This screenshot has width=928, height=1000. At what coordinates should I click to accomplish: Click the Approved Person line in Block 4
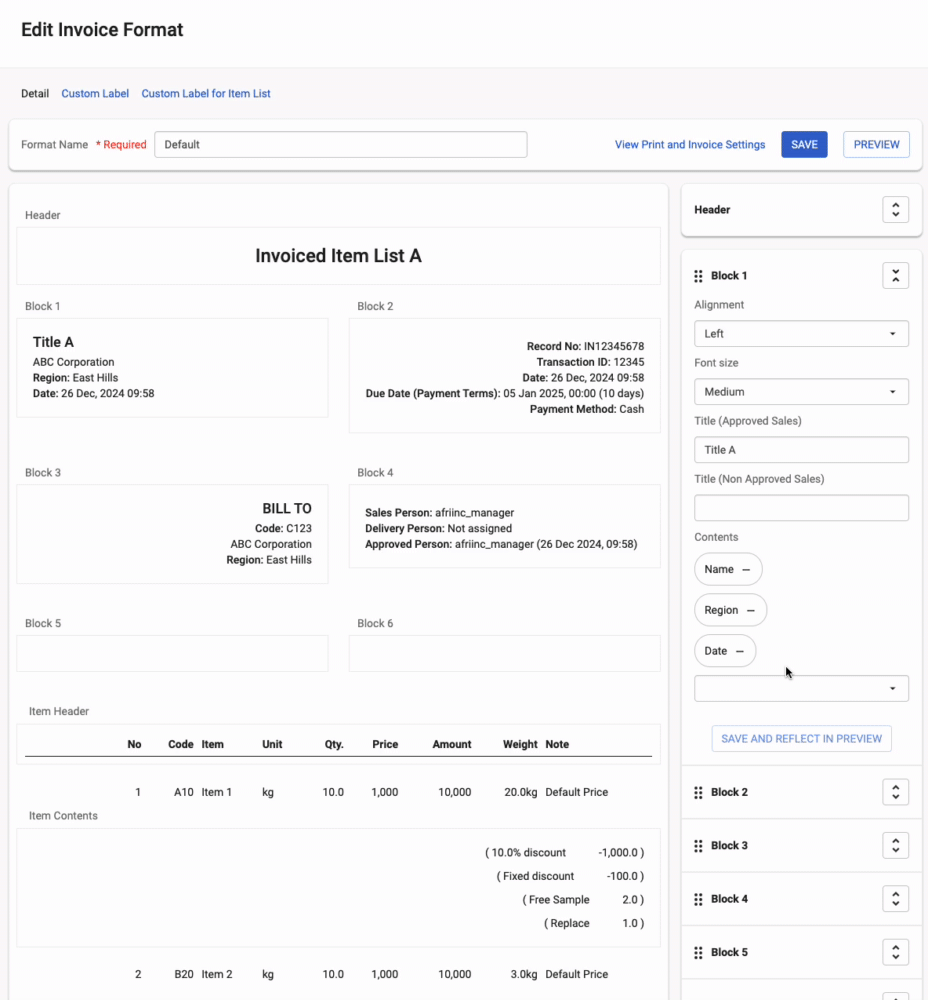(x=501, y=544)
